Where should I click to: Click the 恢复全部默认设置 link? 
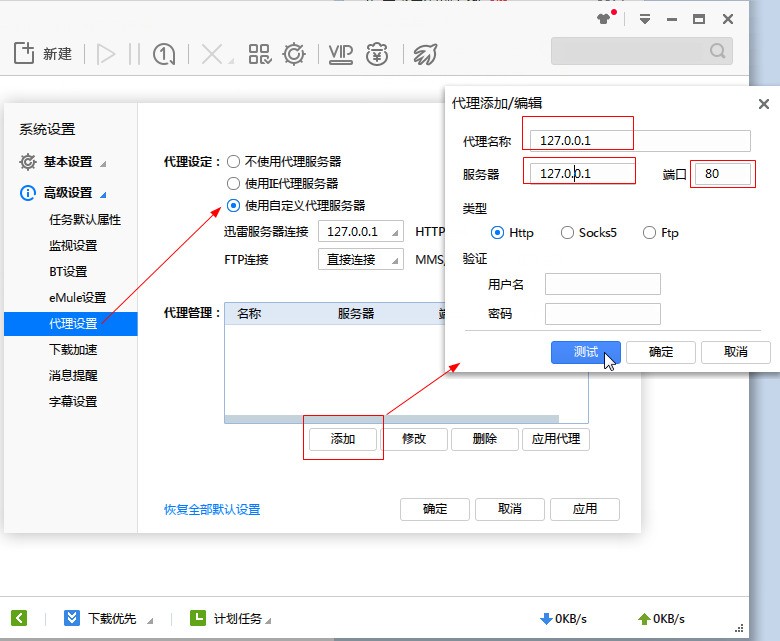point(212,509)
